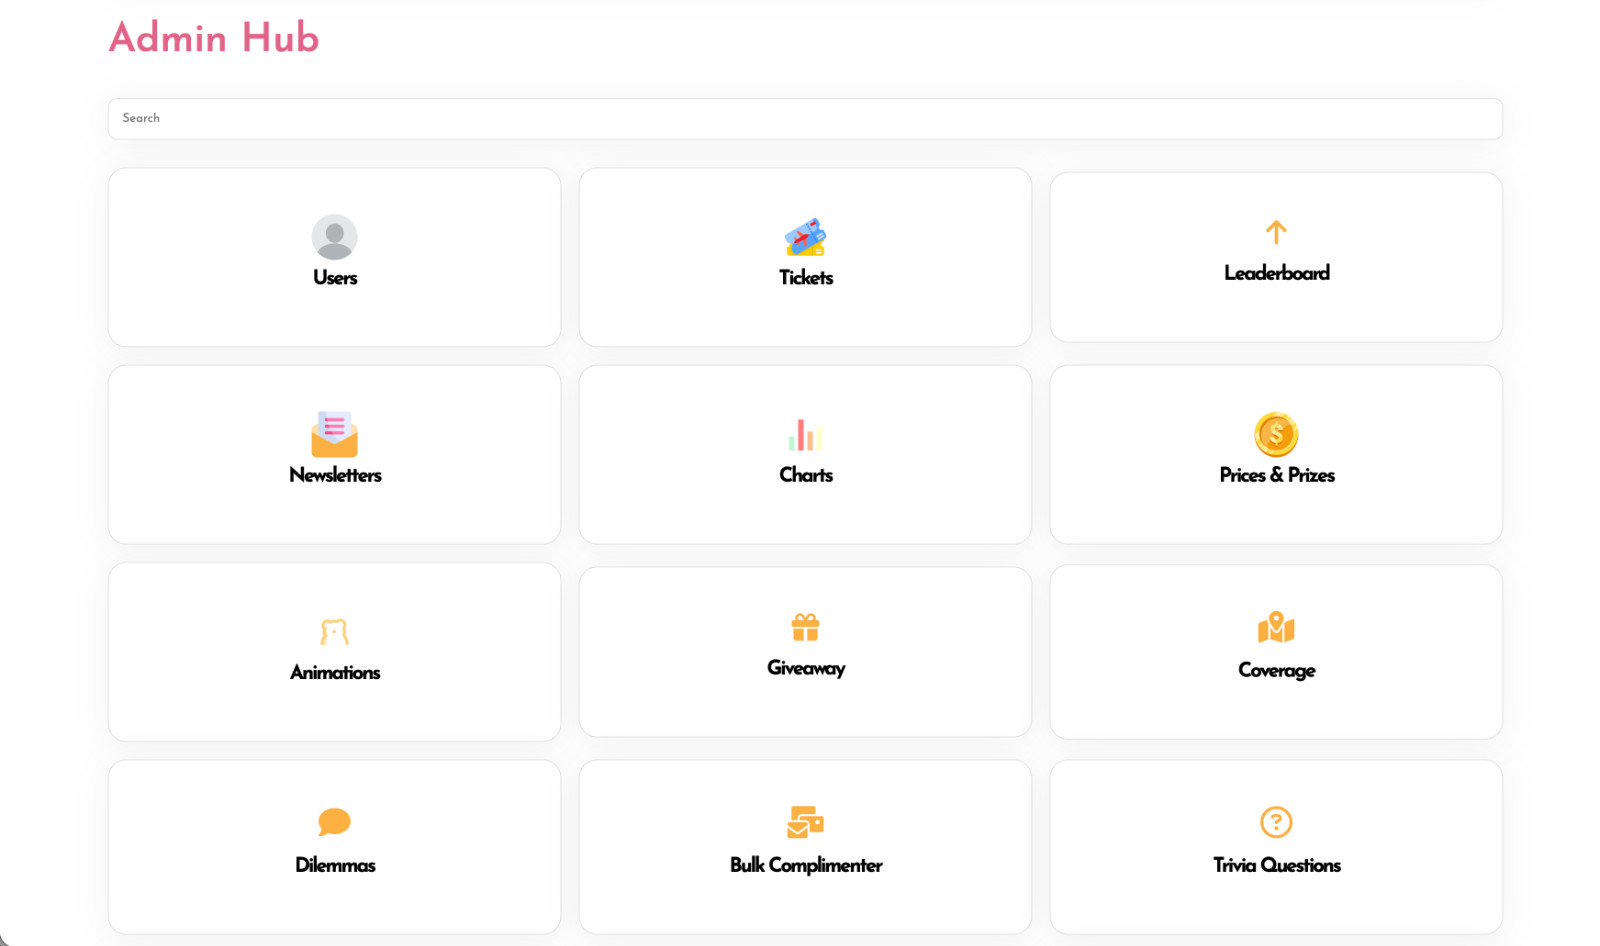Click the Users avatar icon
1600x946 pixels.
[x=334, y=237]
